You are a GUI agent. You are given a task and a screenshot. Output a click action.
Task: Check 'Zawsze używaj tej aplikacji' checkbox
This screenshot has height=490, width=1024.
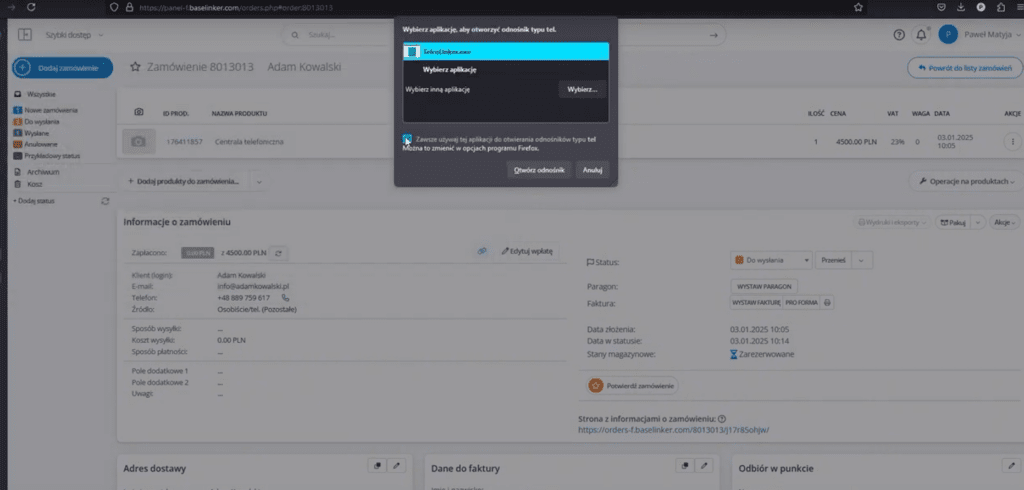click(x=407, y=140)
